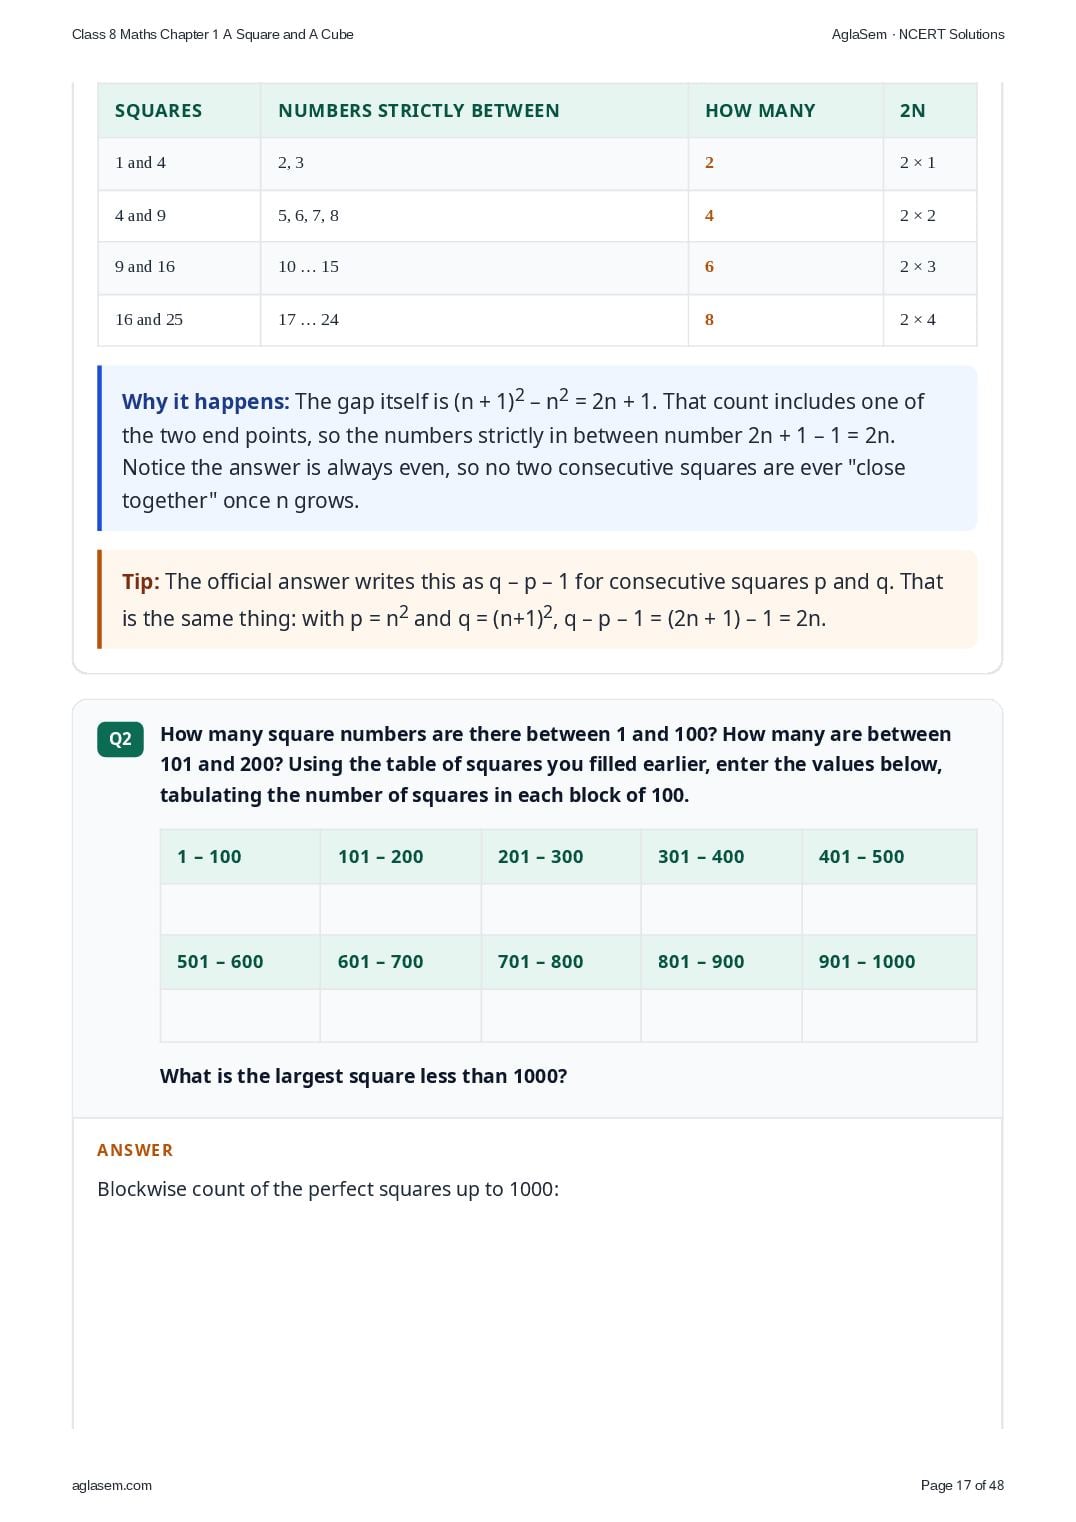Click the 301 – 400 header cell
Viewport: 1076px width, 1522px height.
point(721,857)
